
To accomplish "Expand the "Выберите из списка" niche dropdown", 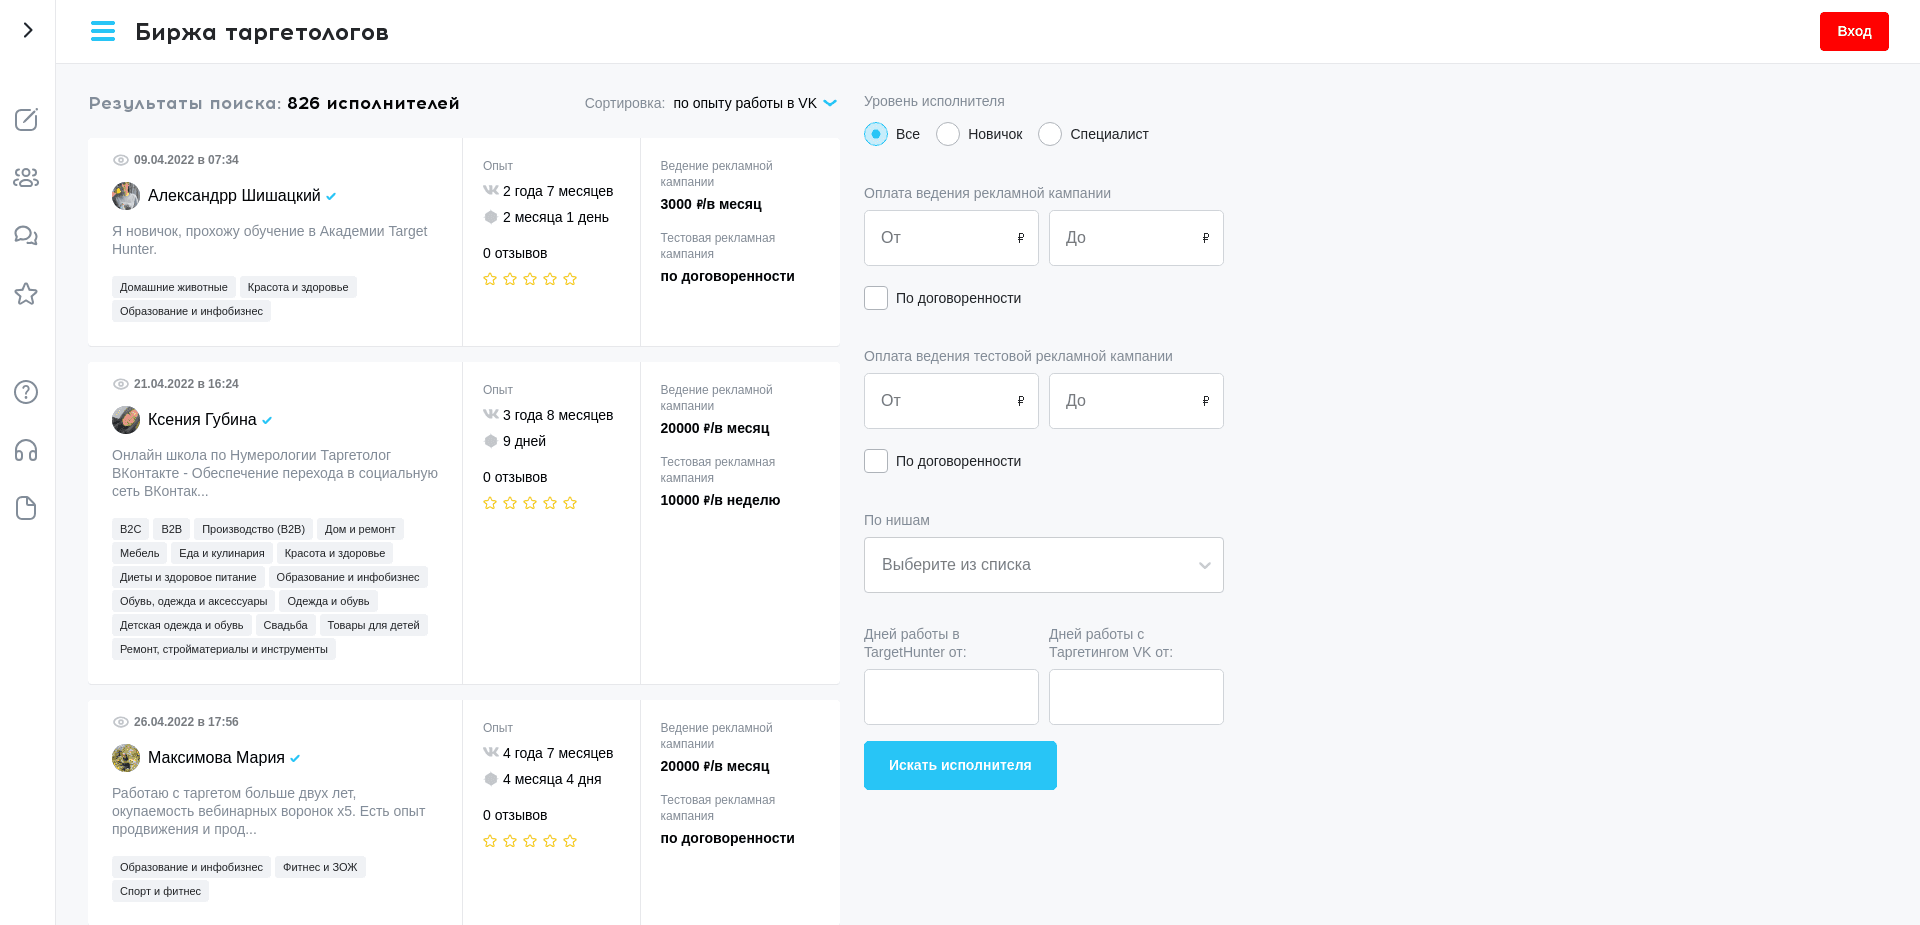I will point(1043,565).
